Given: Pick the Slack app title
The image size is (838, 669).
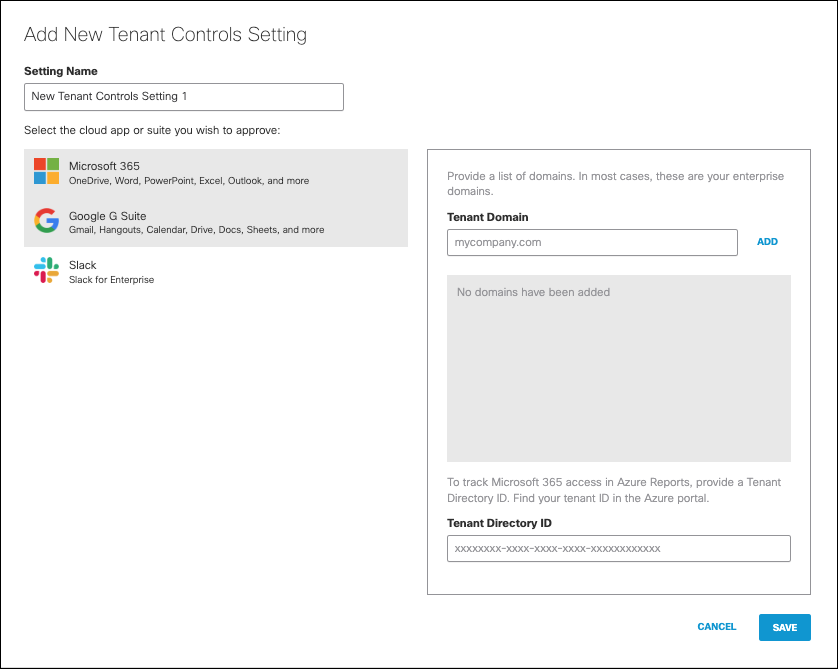Looking at the screenshot, I should coord(83,265).
